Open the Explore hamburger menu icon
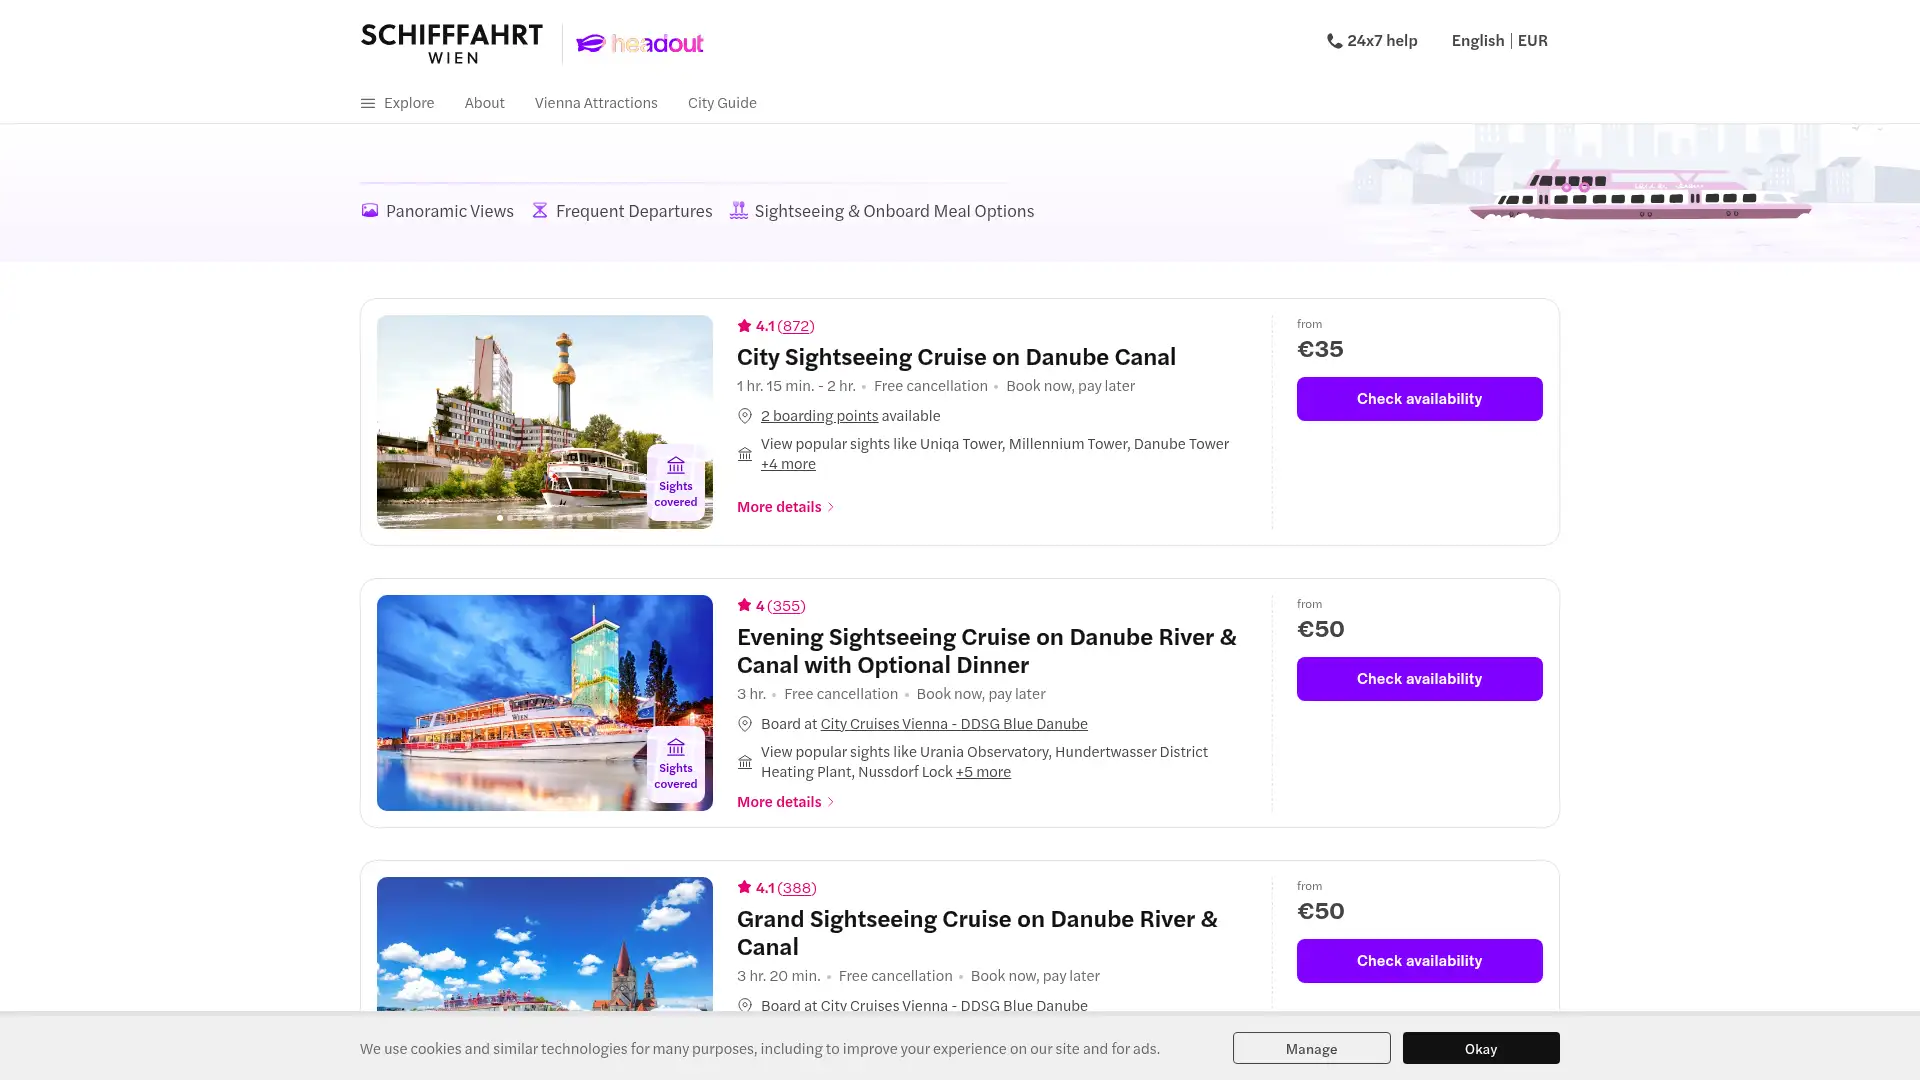 (368, 103)
